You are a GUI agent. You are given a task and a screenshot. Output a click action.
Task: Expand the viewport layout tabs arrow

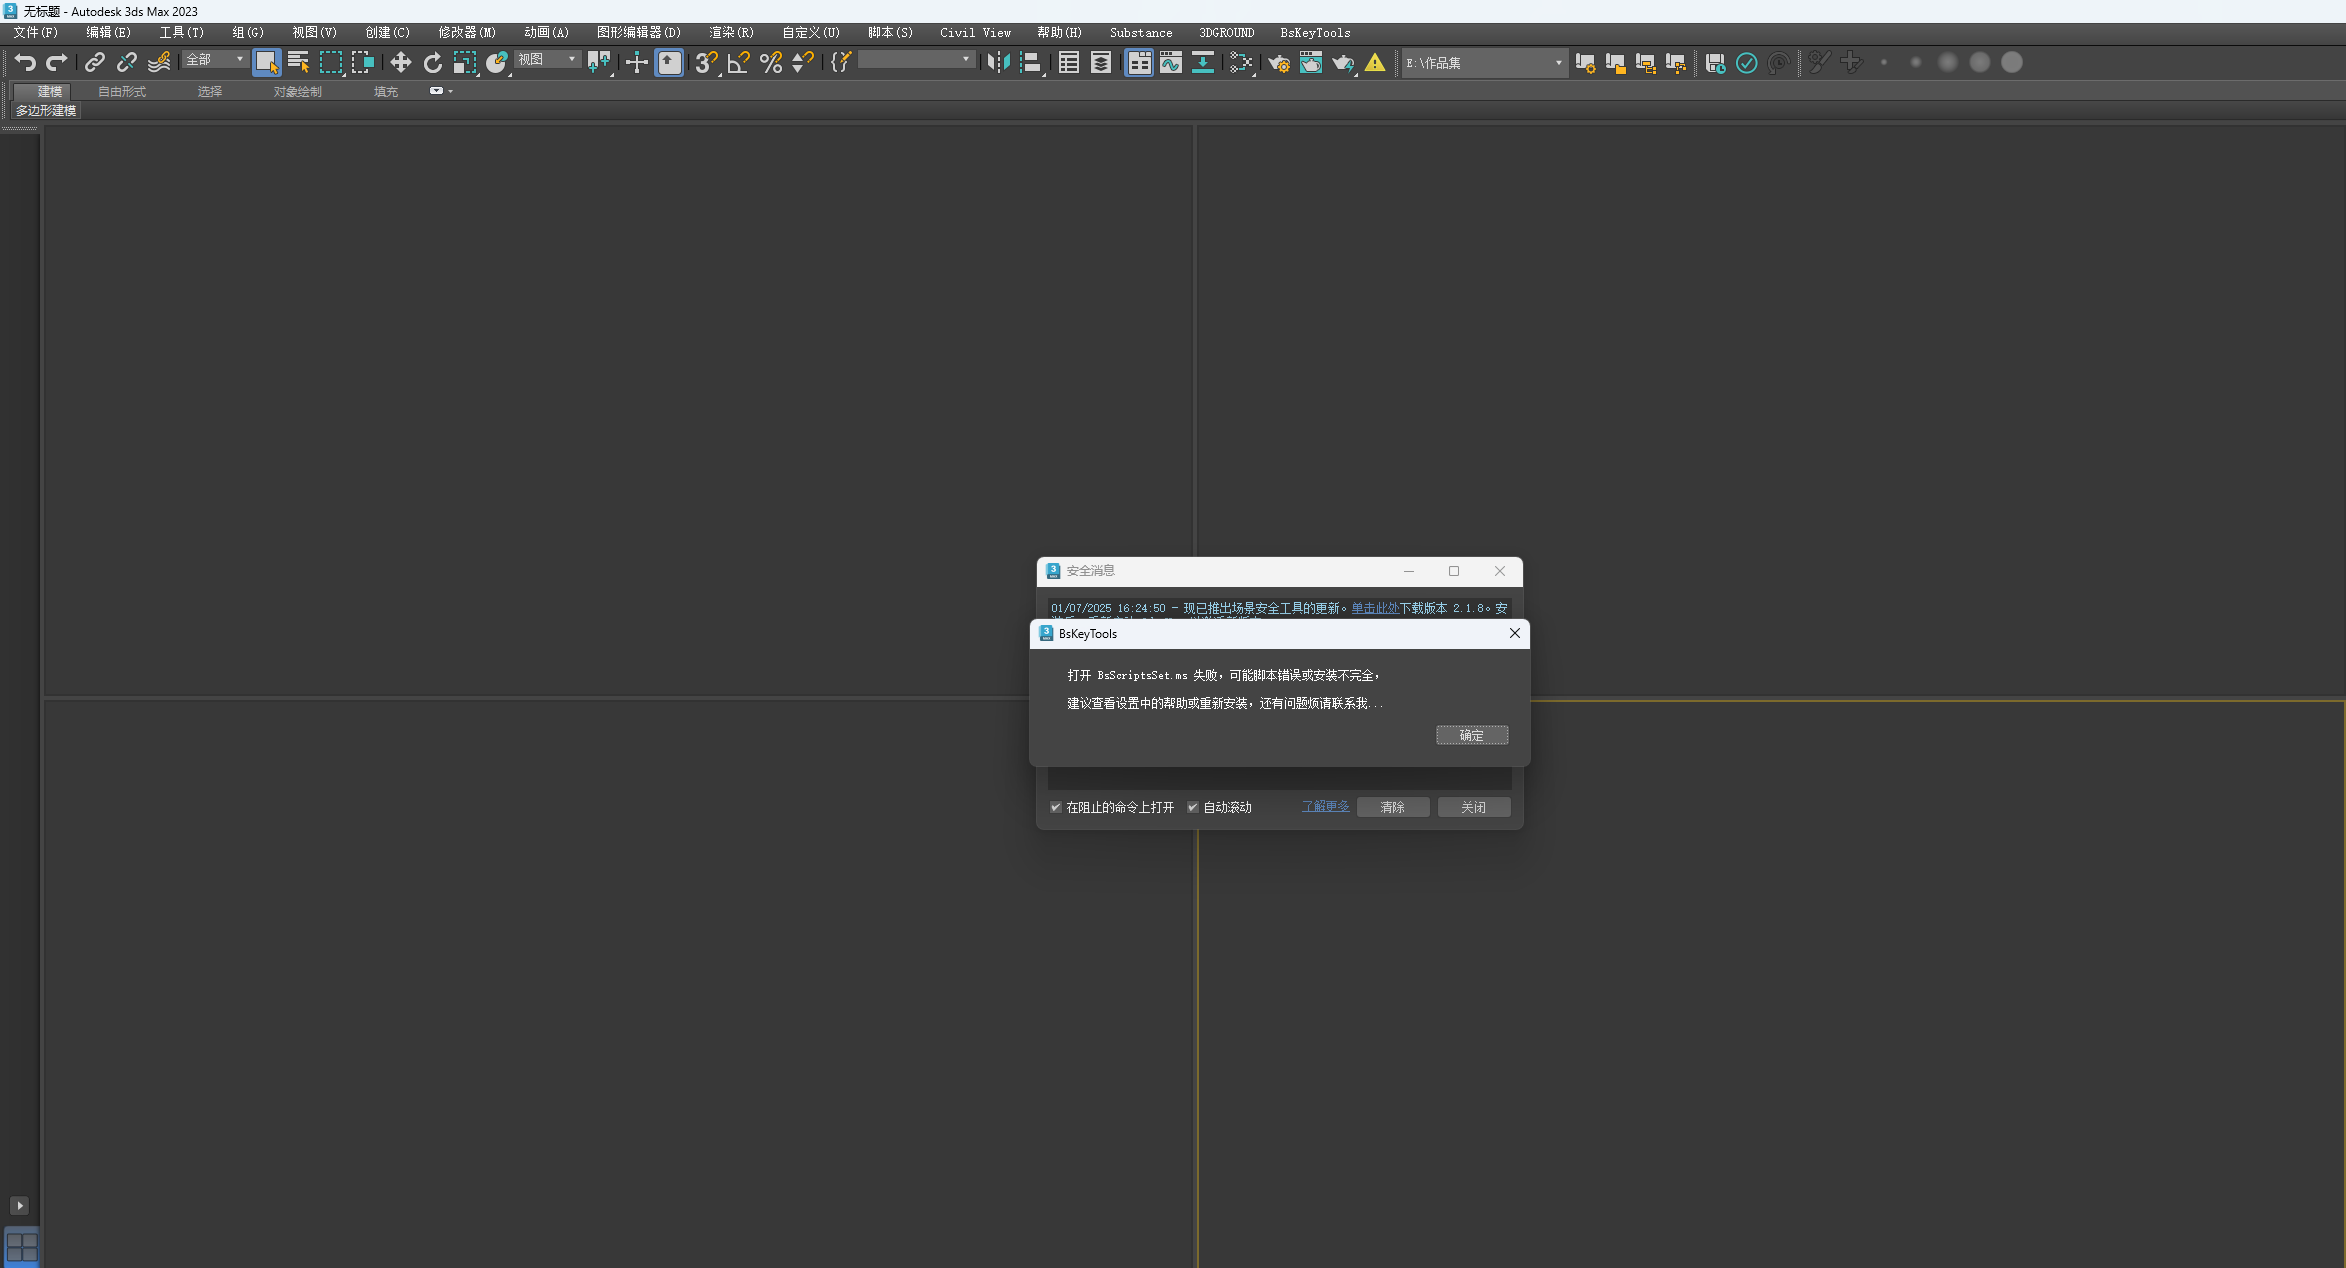19,1206
